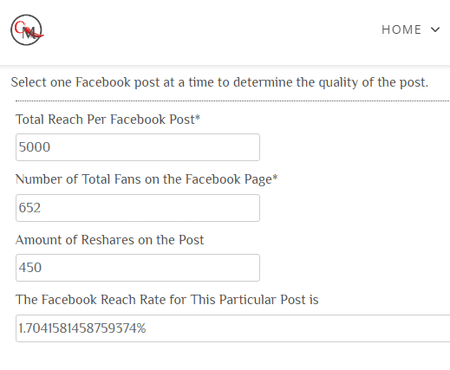Screen dimensions: 450x370
Task: Click the required asterisk after Facebook Page
Action: [275, 177]
